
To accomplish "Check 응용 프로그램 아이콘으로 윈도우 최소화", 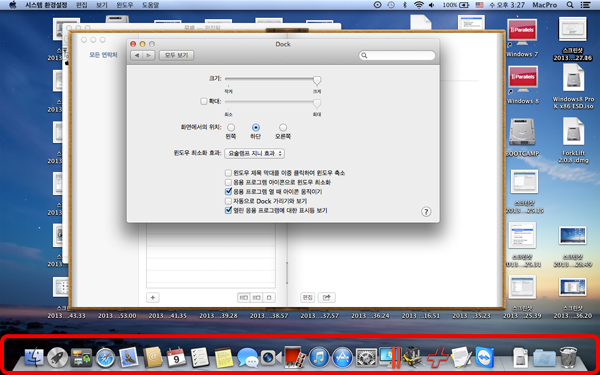I will click(x=228, y=182).
